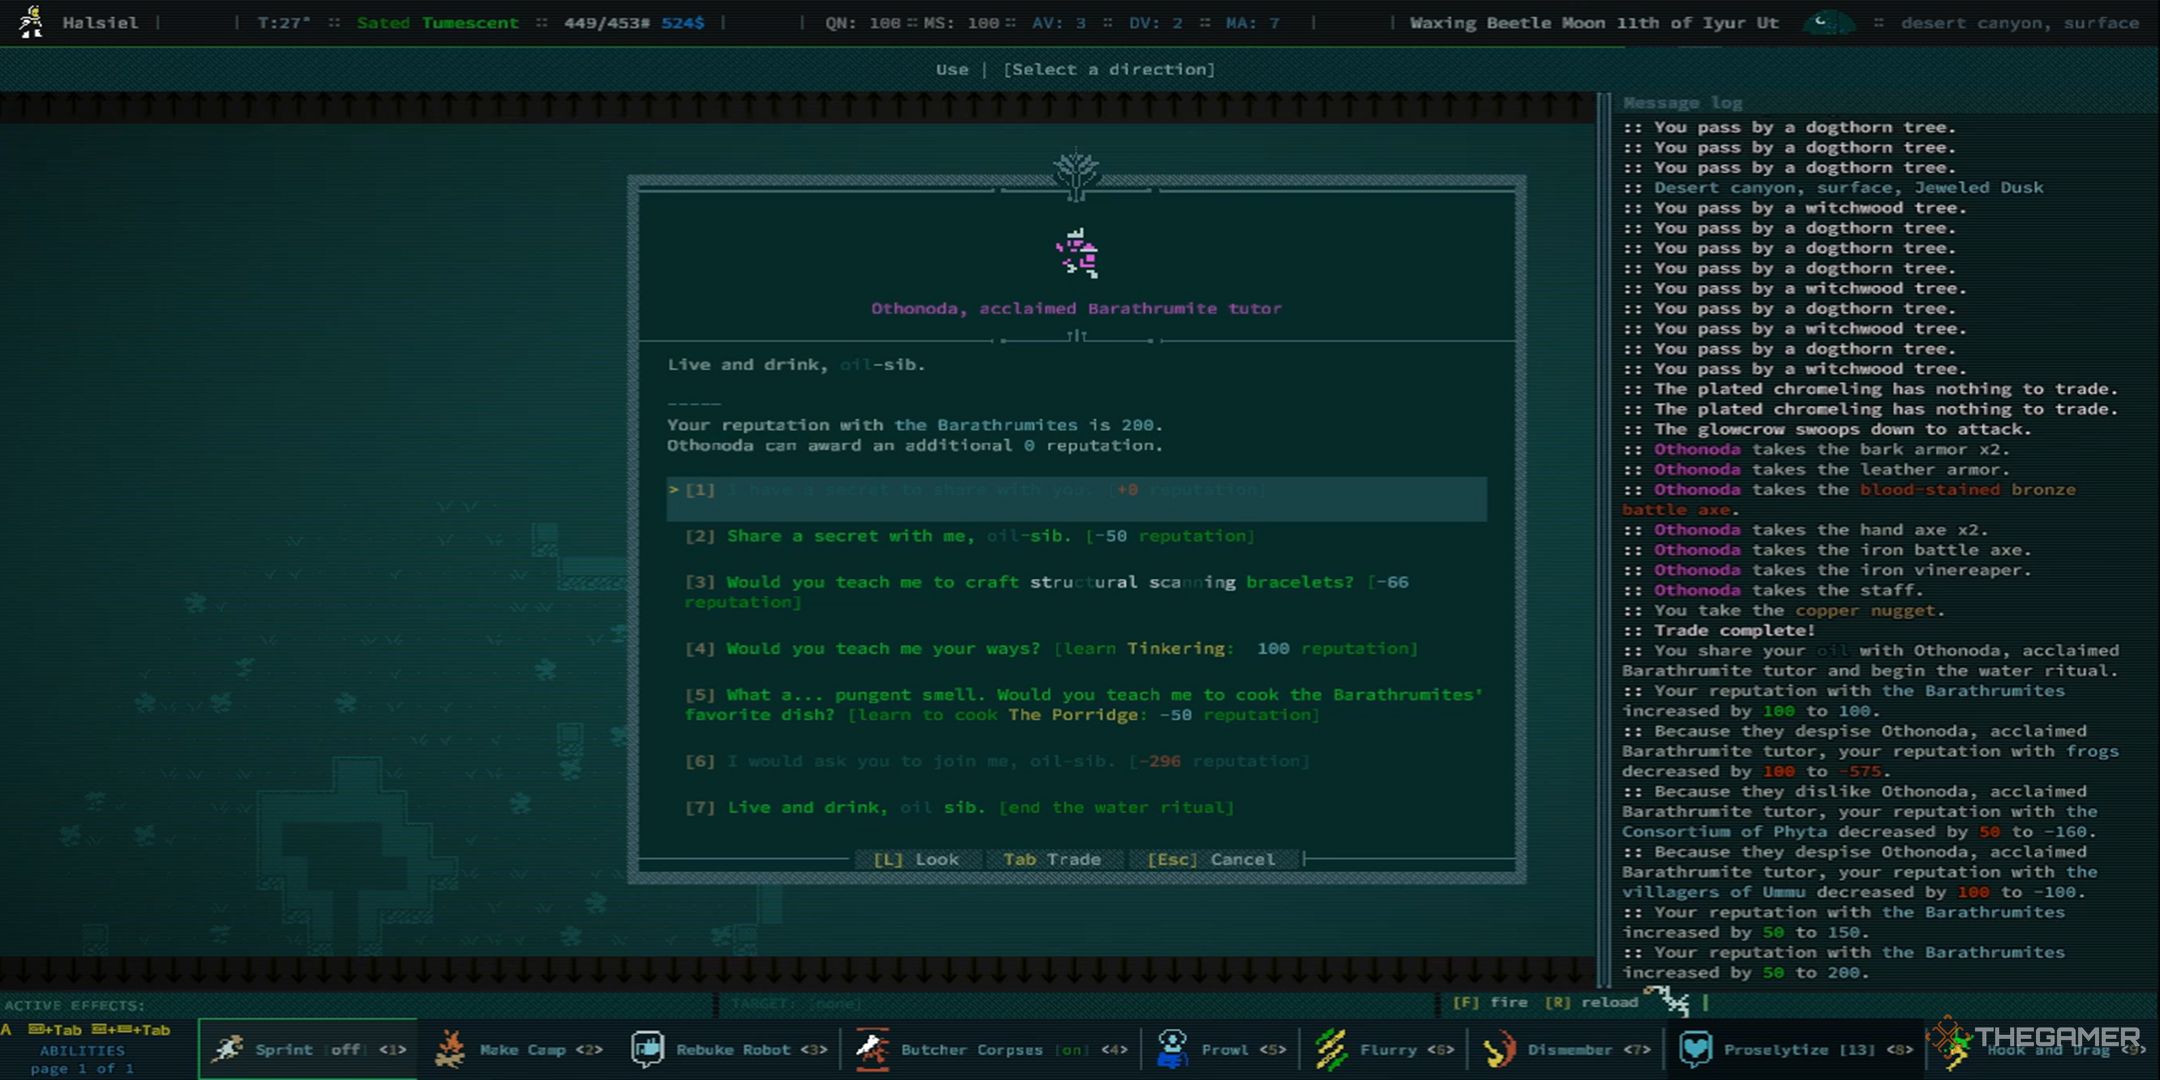Image resolution: width=2160 pixels, height=1080 pixels.
Task: Cancel the current dialog
Action: (1207, 858)
